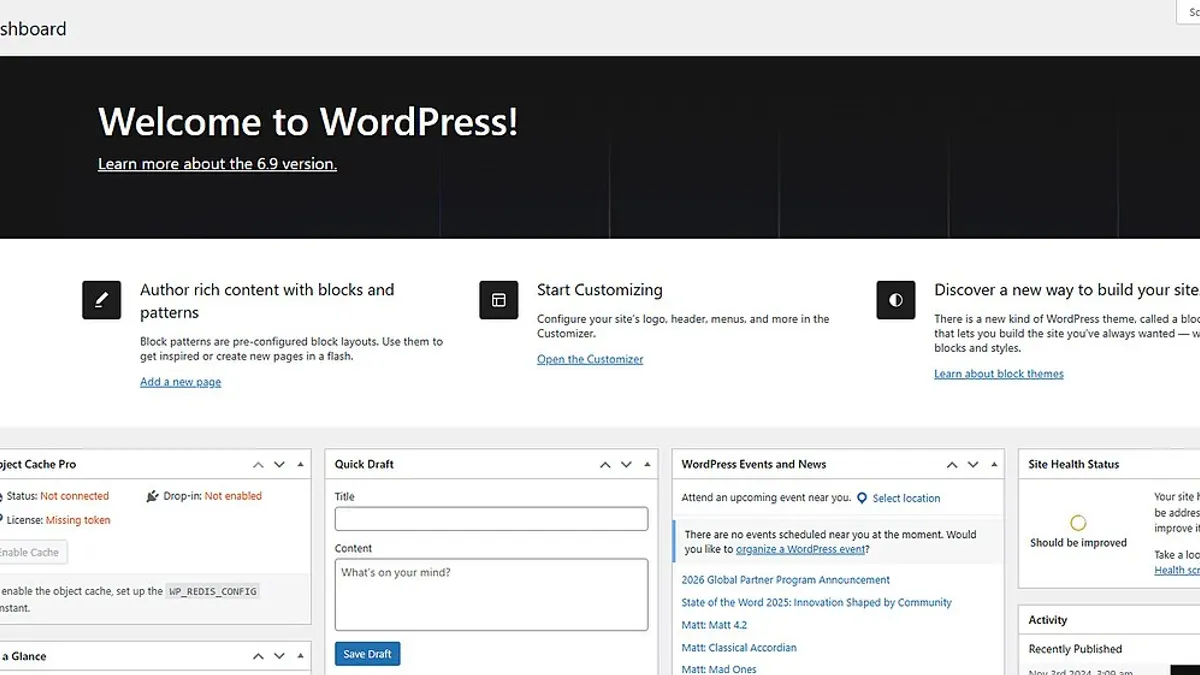The height and width of the screenshot is (675, 1200).
Task: Click the Save Draft button
Action: pyautogui.click(x=367, y=654)
